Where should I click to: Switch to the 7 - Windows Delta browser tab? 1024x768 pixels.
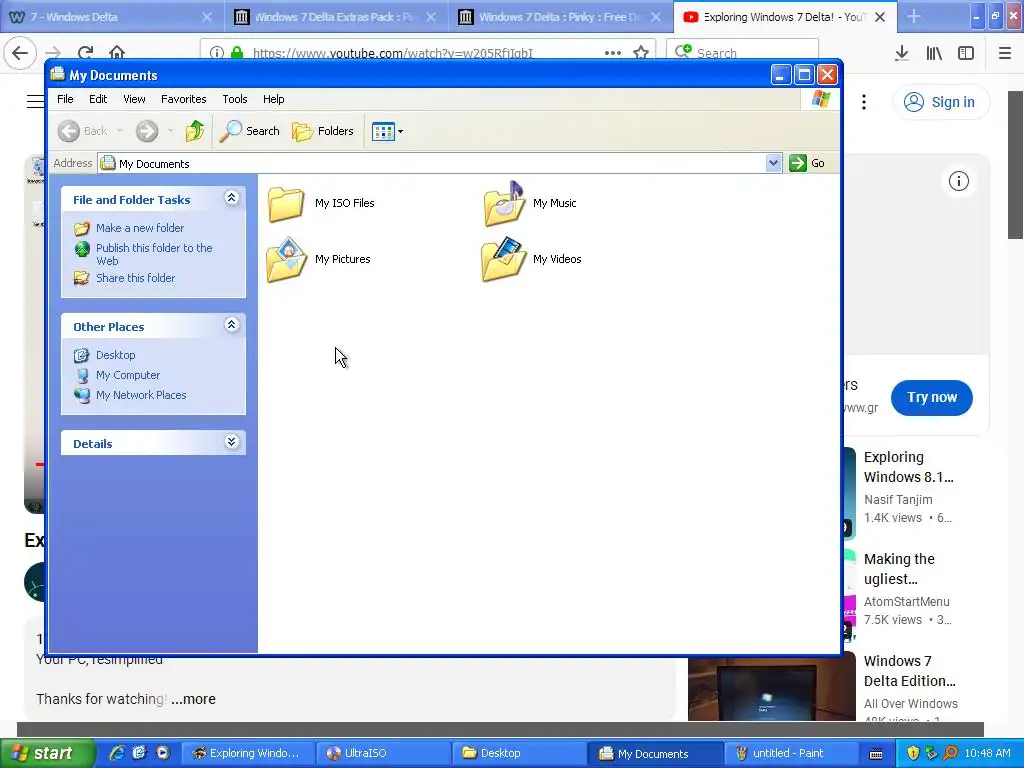(112, 17)
